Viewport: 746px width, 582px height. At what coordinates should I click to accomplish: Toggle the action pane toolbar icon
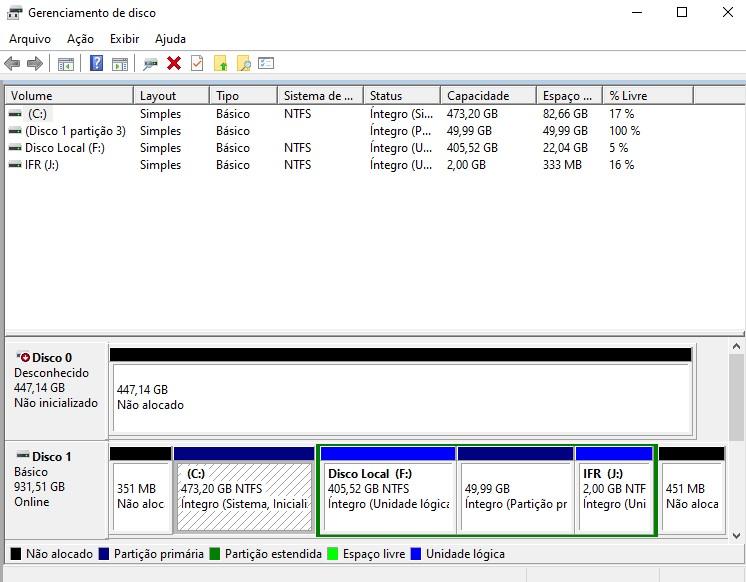pyautogui.click(x=120, y=63)
